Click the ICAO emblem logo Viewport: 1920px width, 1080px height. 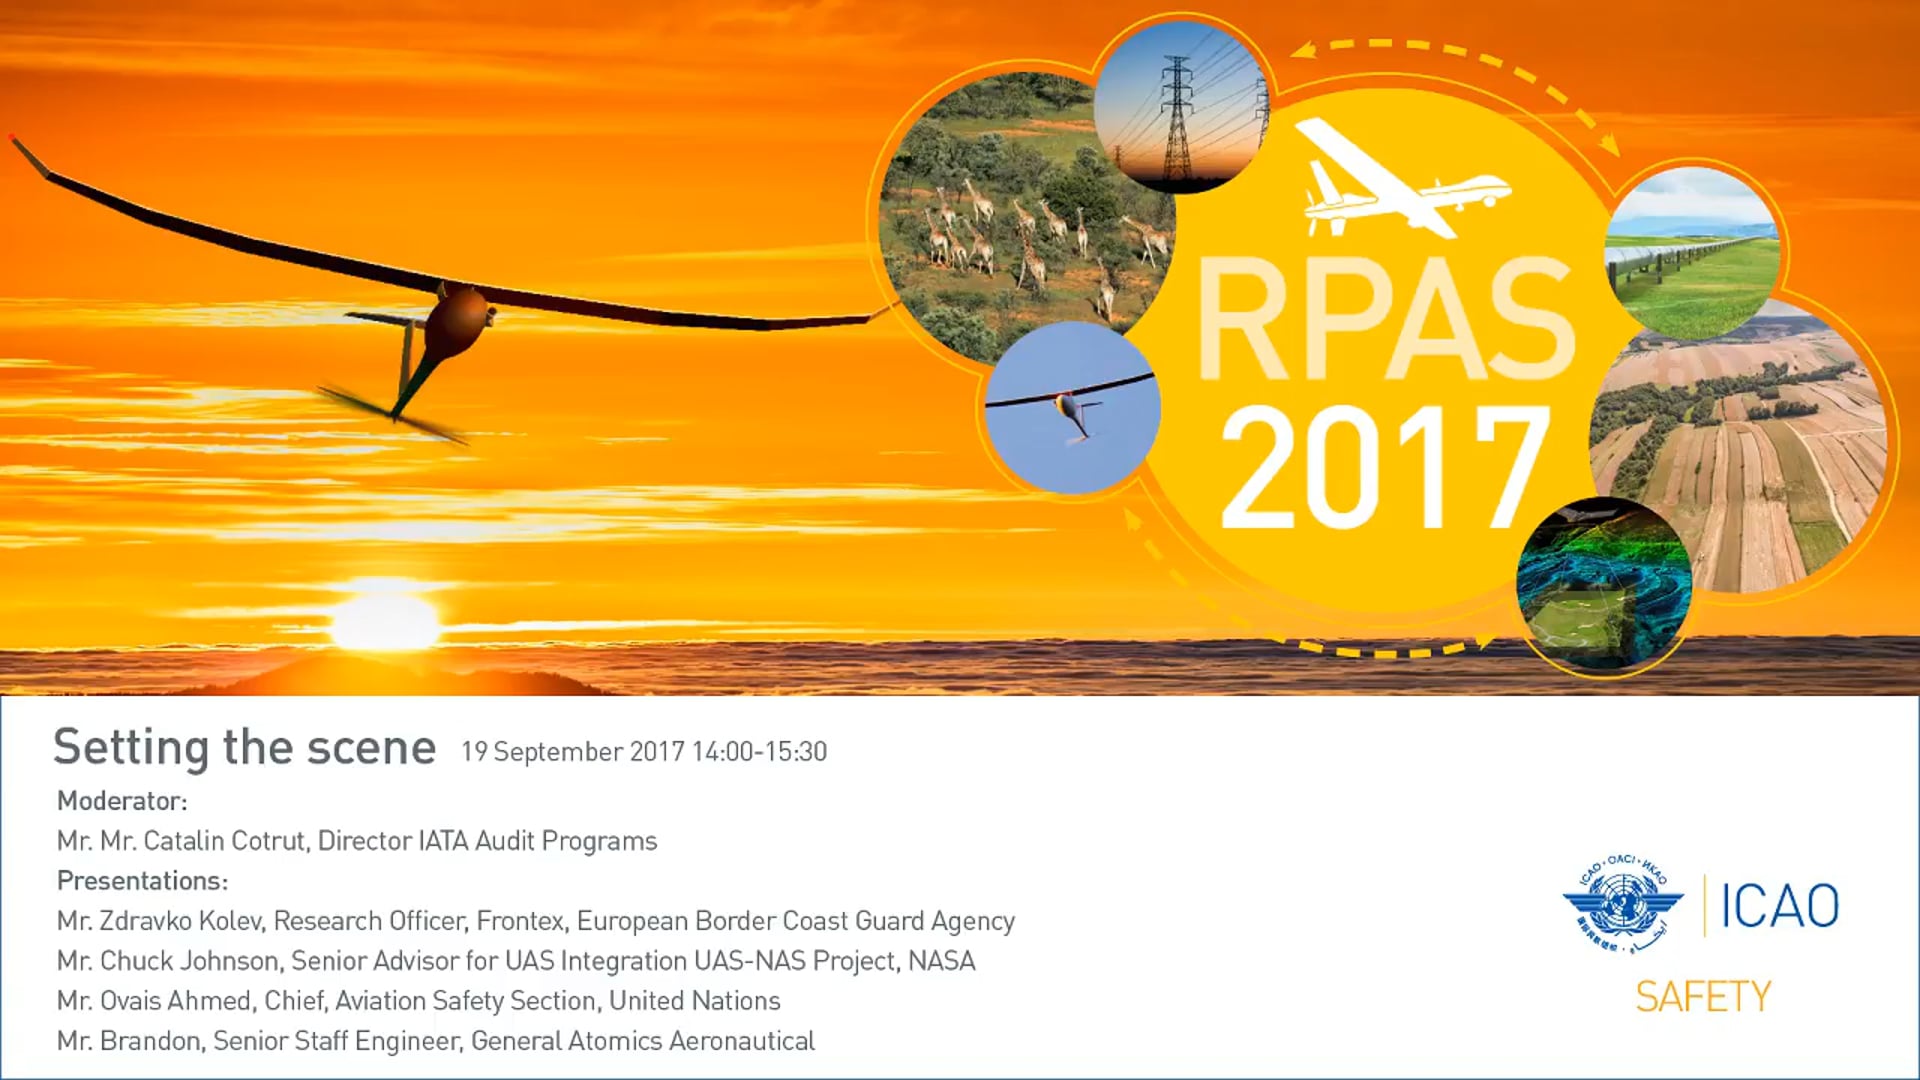point(1622,905)
